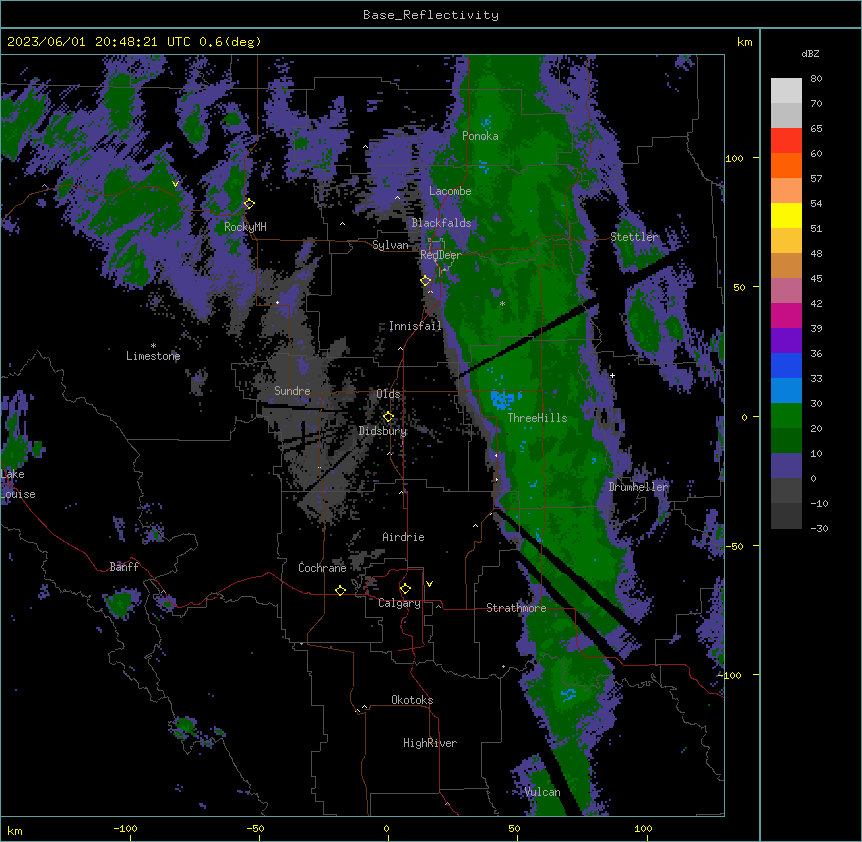
Task: Select the dark green 10-20 dBZ legend swatch
Action: pos(786,441)
